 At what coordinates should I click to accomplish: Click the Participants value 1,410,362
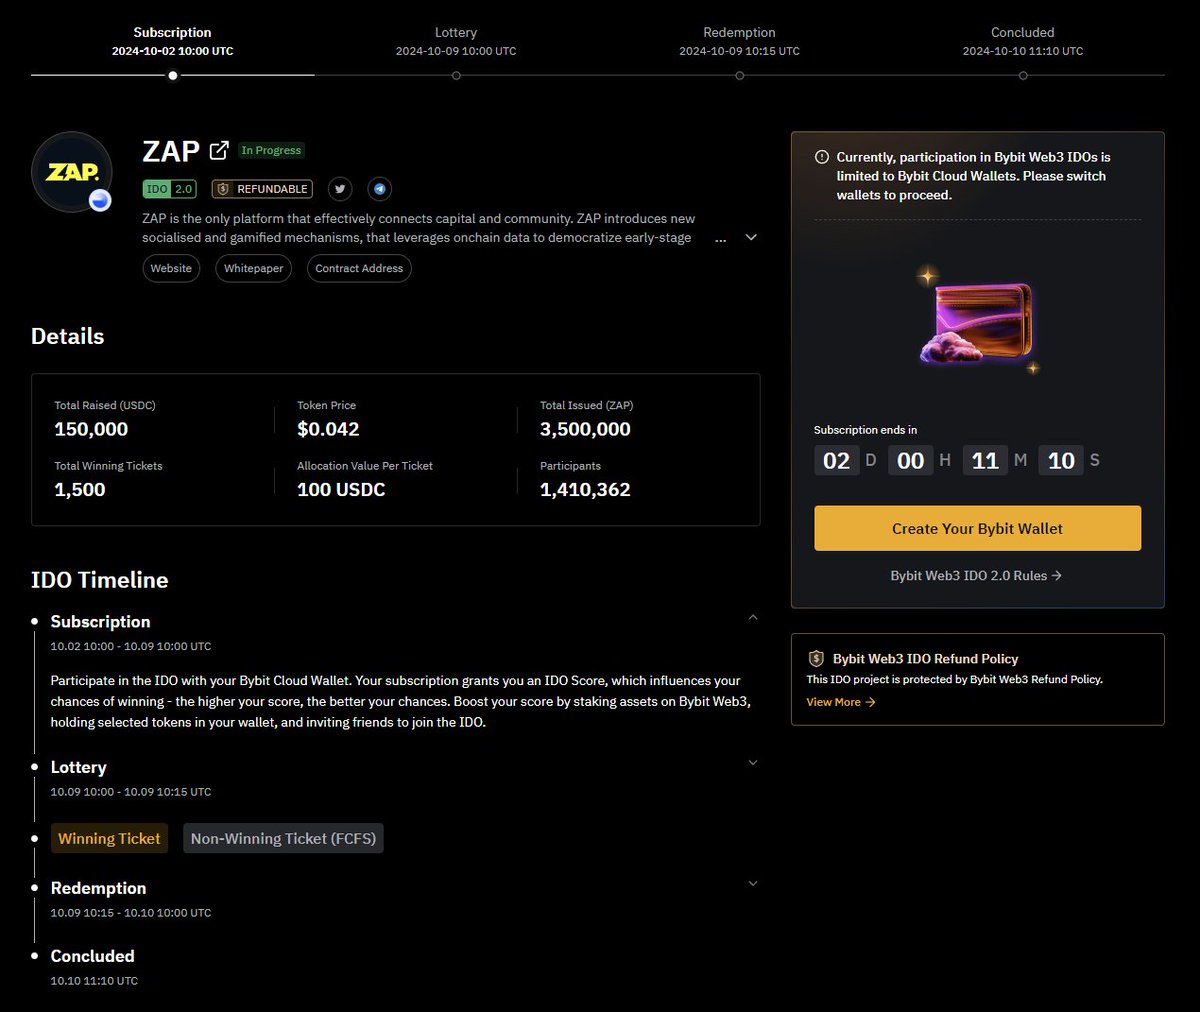(585, 489)
